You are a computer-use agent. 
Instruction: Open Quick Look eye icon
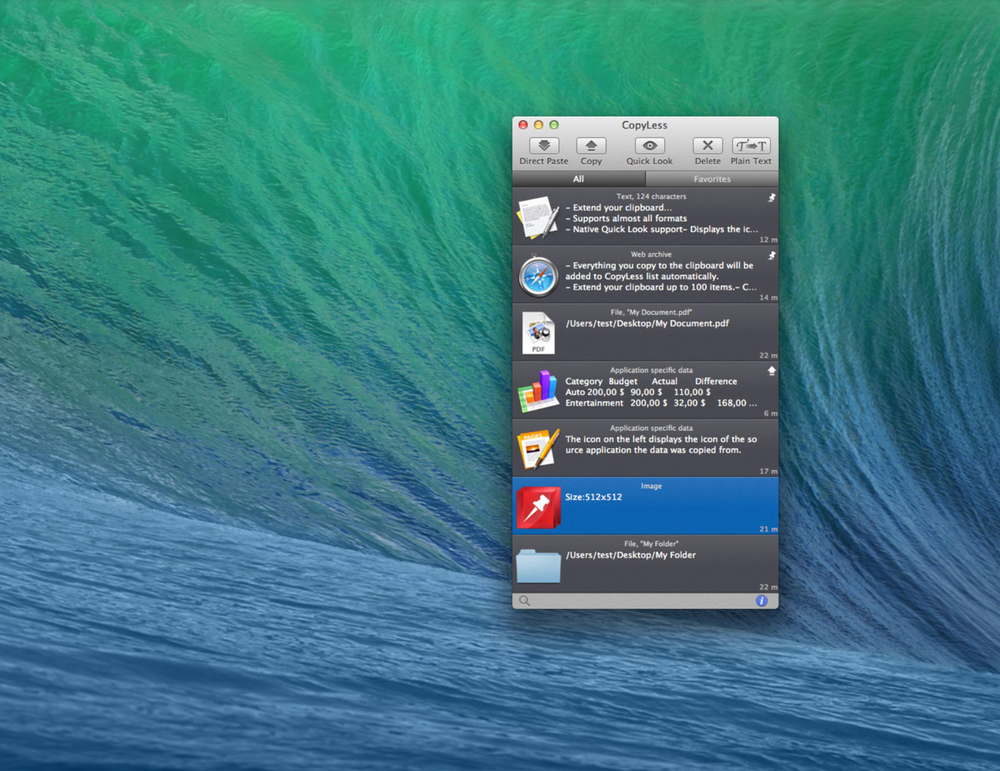click(x=649, y=145)
